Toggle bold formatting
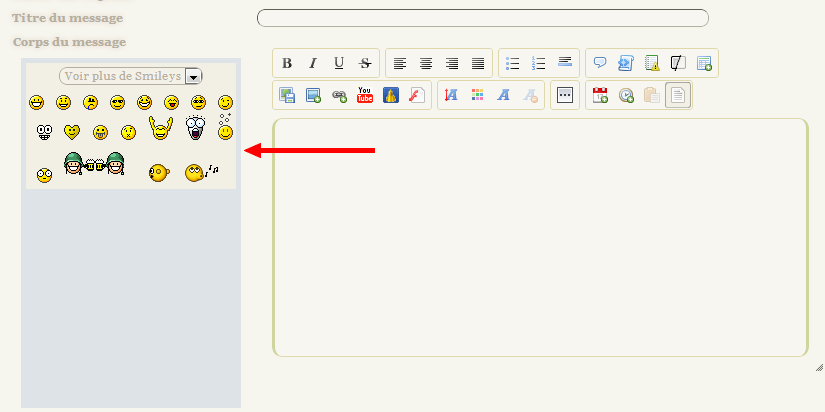The image size is (825, 412). [x=287, y=64]
